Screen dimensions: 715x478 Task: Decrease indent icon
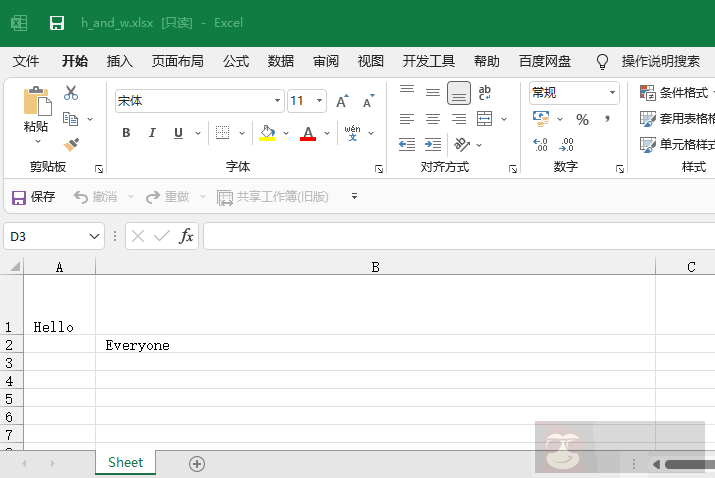[407, 145]
